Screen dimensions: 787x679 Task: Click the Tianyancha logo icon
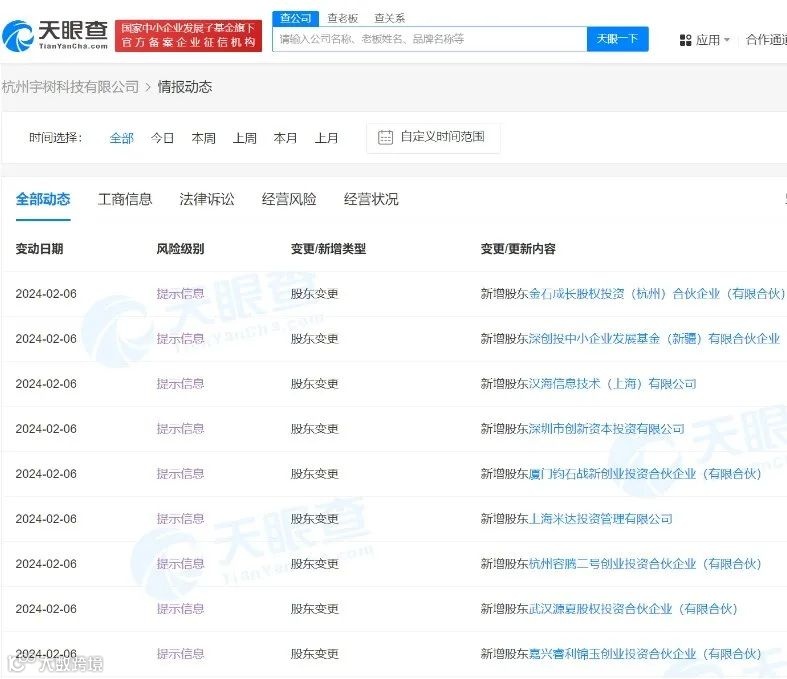click(x=18, y=36)
